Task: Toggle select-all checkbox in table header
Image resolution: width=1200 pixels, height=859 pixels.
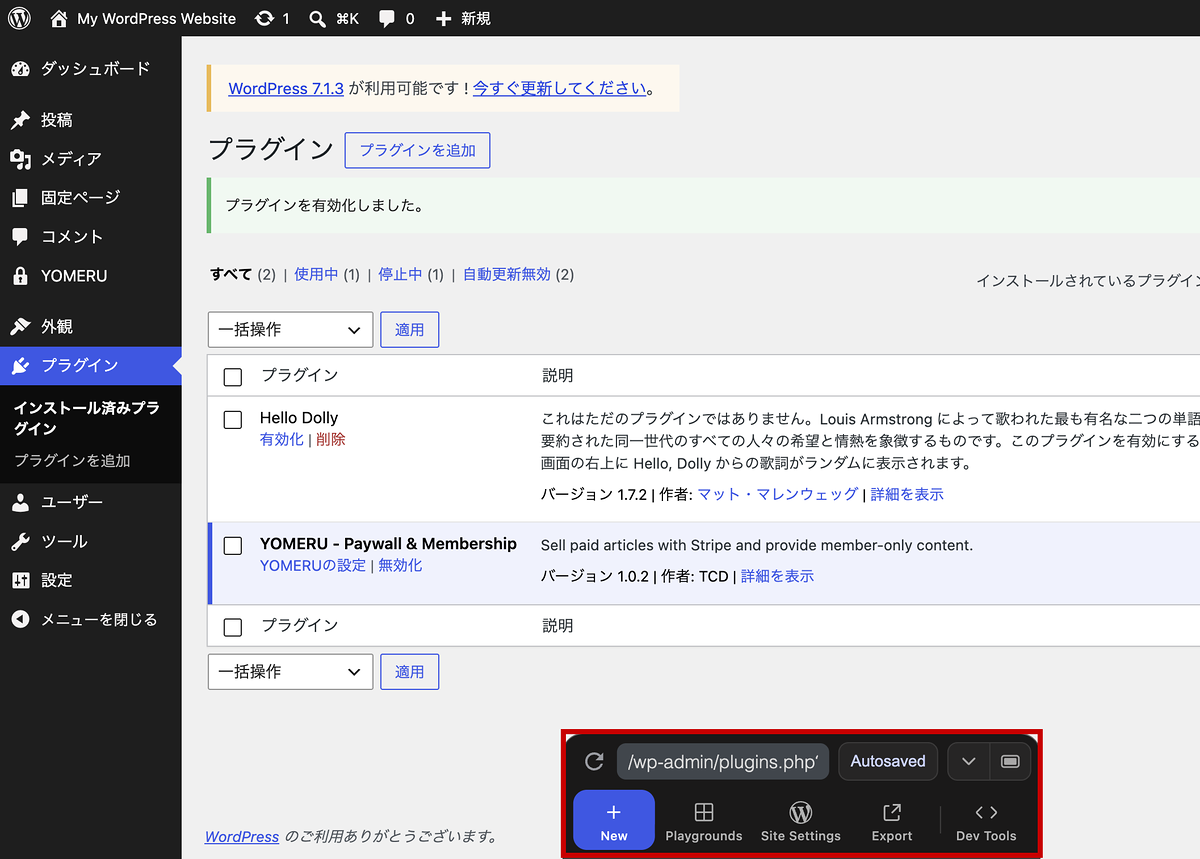Action: pyautogui.click(x=233, y=377)
